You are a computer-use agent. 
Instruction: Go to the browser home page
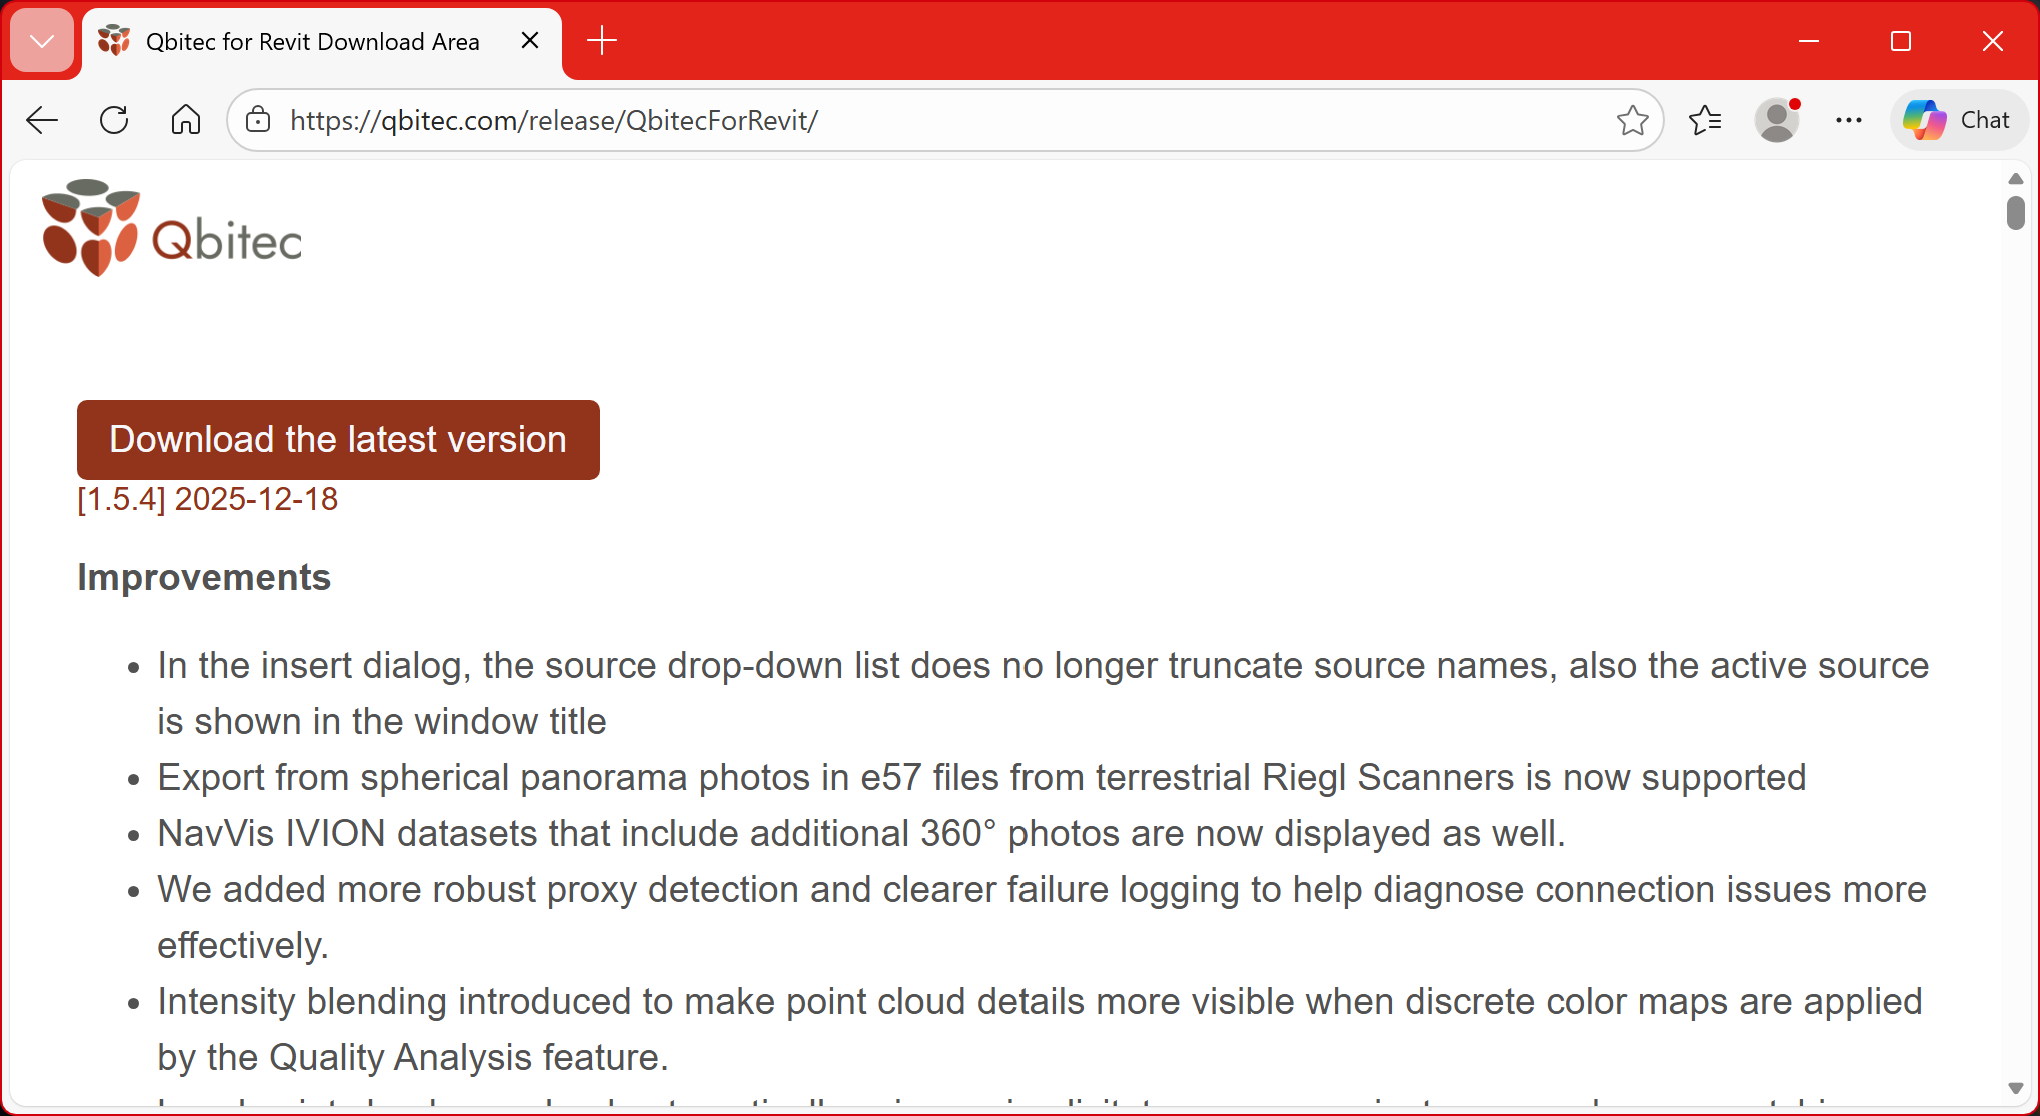[186, 120]
